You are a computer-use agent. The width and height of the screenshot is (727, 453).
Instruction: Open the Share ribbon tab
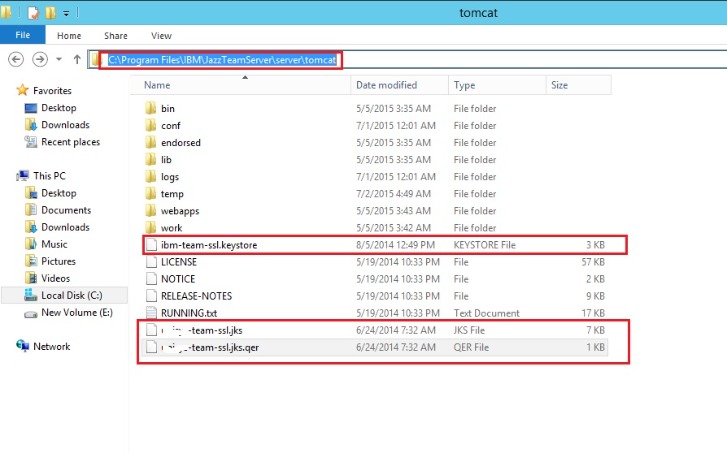pyautogui.click(x=115, y=35)
